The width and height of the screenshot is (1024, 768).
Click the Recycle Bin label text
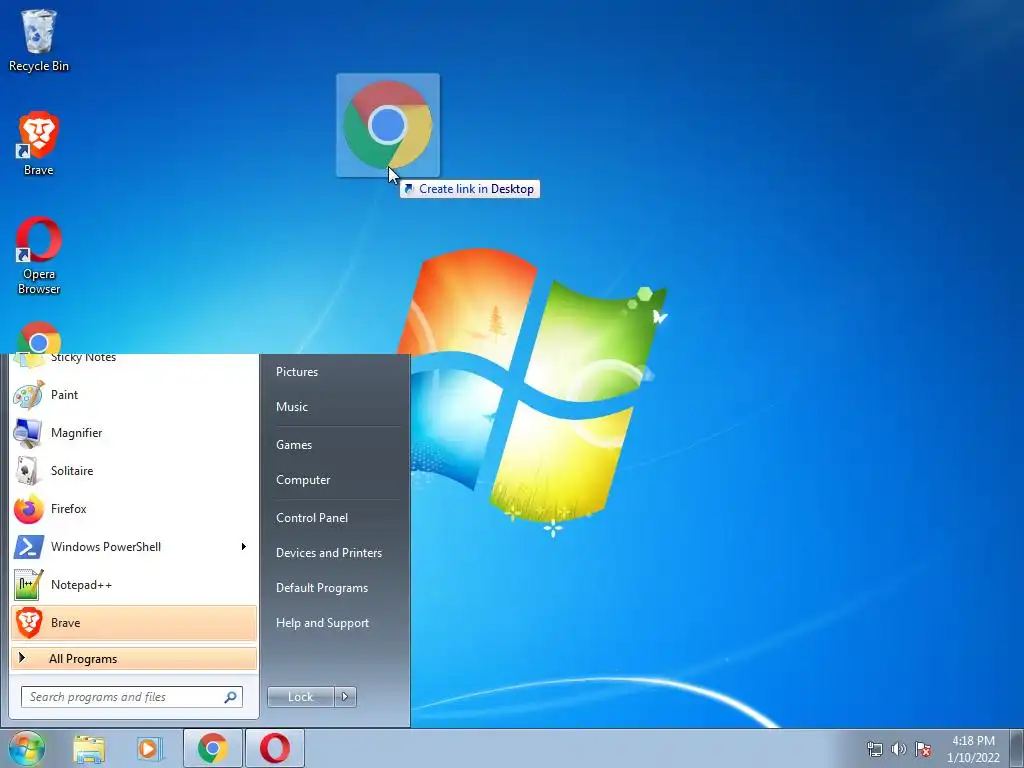click(x=39, y=66)
